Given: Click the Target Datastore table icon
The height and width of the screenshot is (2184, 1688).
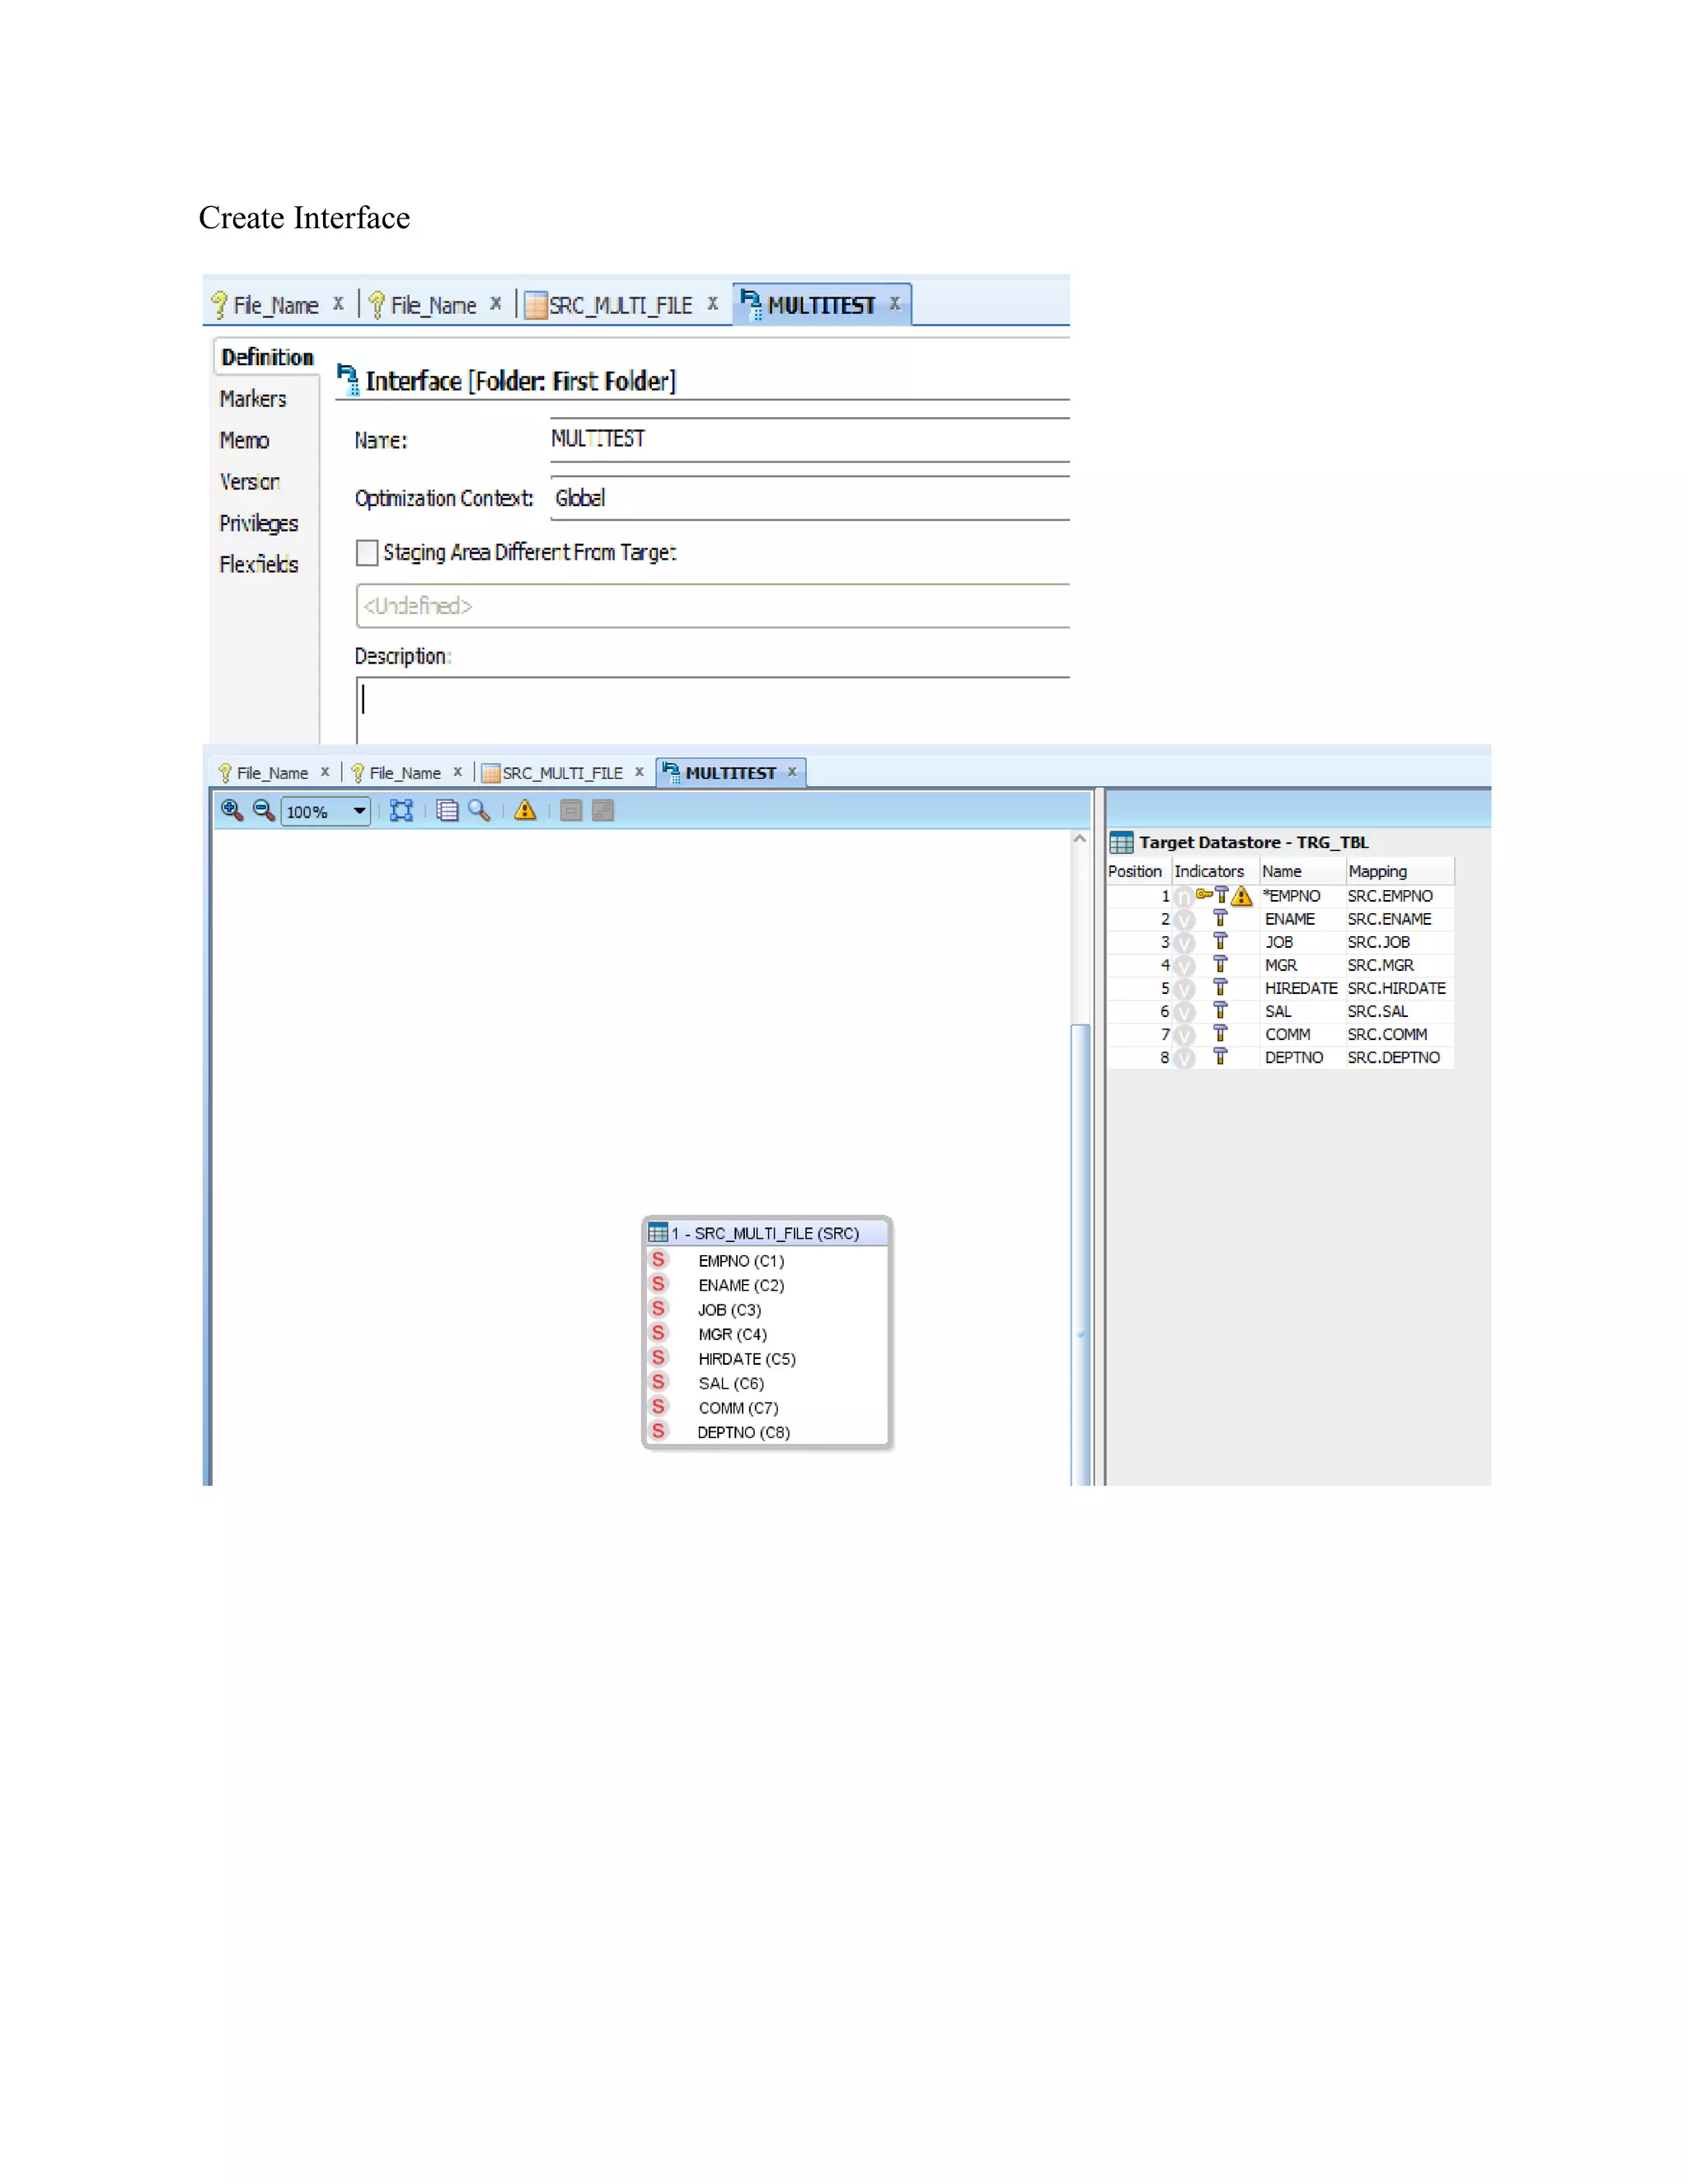Looking at the screenshot, I should [x=1121, y=842].
